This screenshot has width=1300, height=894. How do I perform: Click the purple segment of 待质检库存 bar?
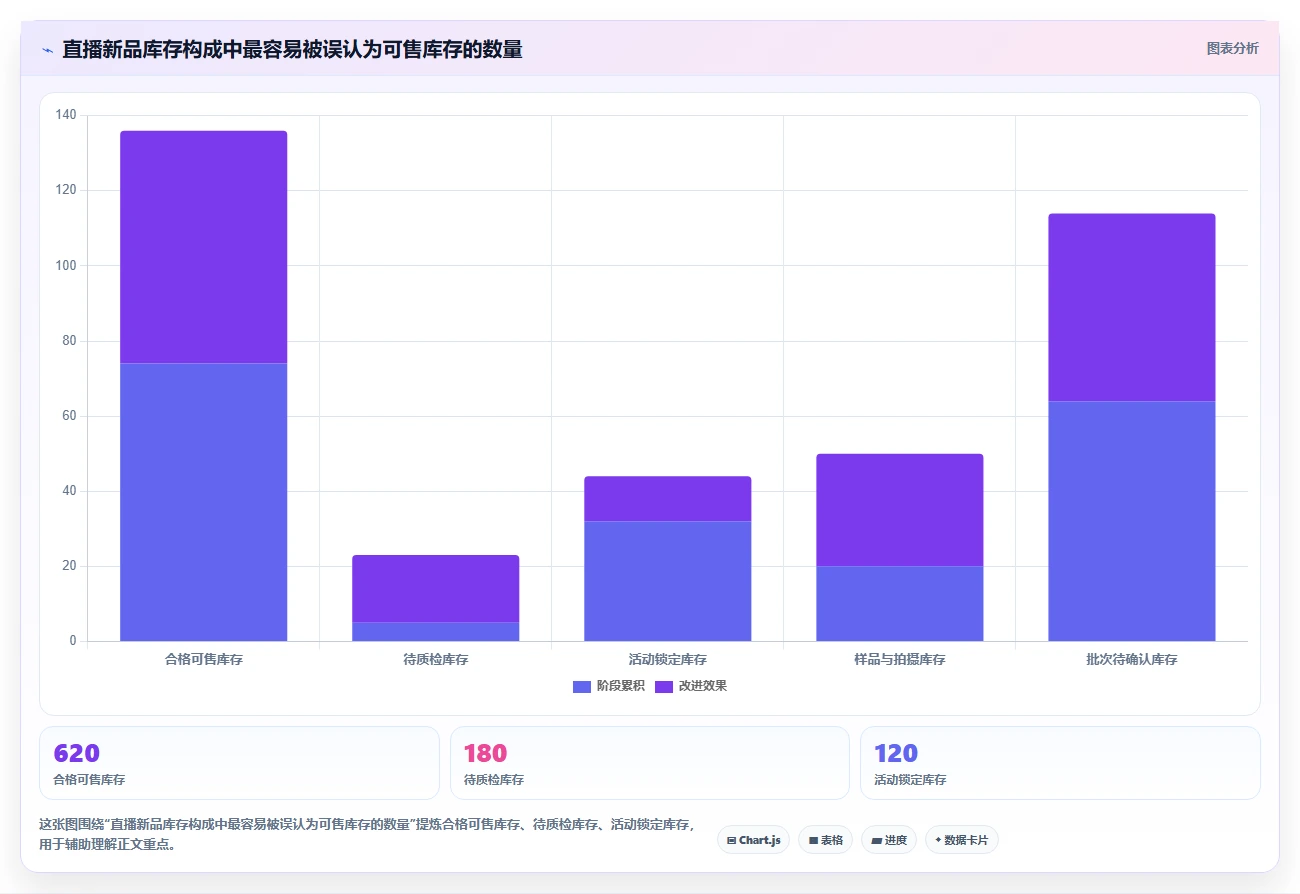tap(435, 589)
